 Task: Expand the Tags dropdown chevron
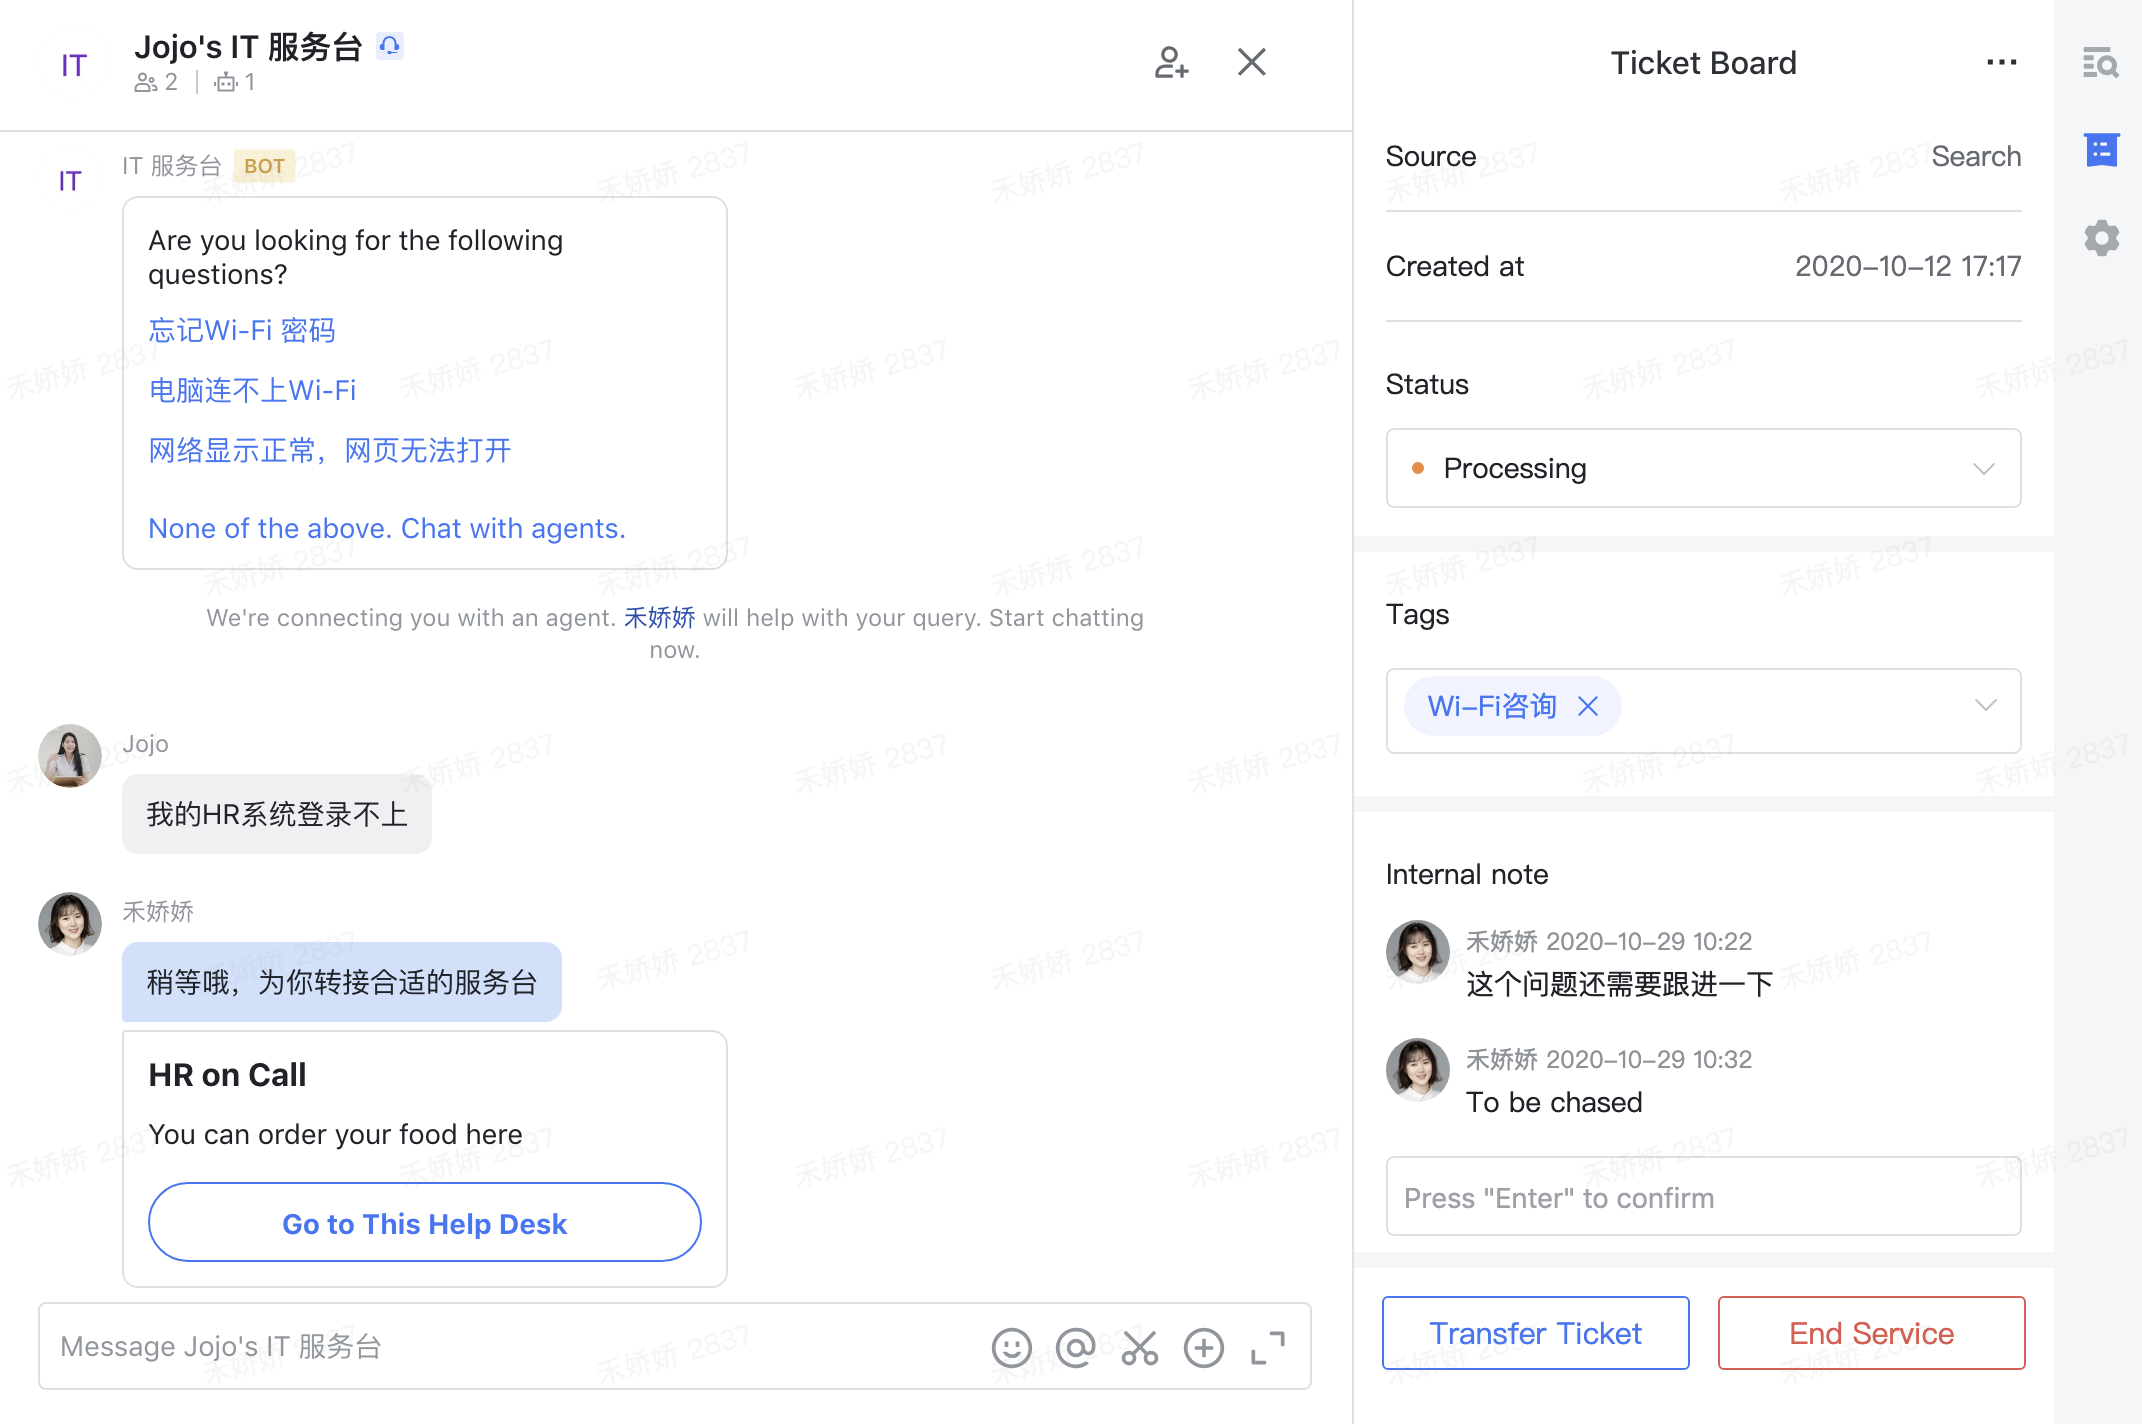pos(1985,706)
